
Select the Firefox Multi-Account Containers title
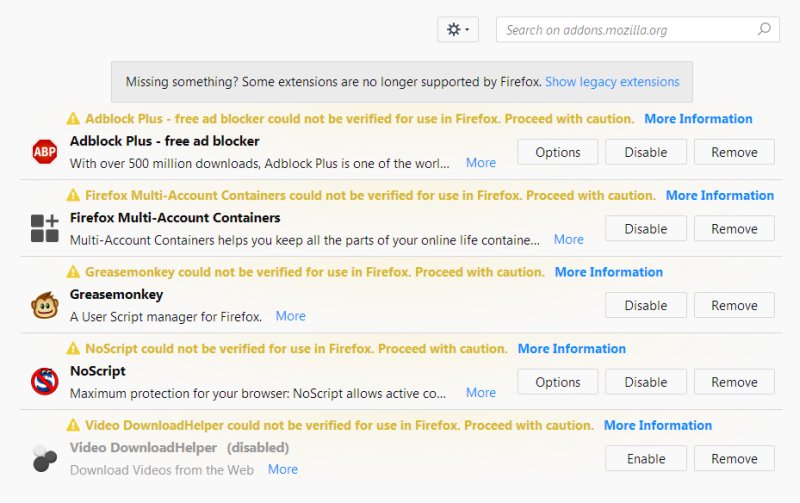coord(175,218)
